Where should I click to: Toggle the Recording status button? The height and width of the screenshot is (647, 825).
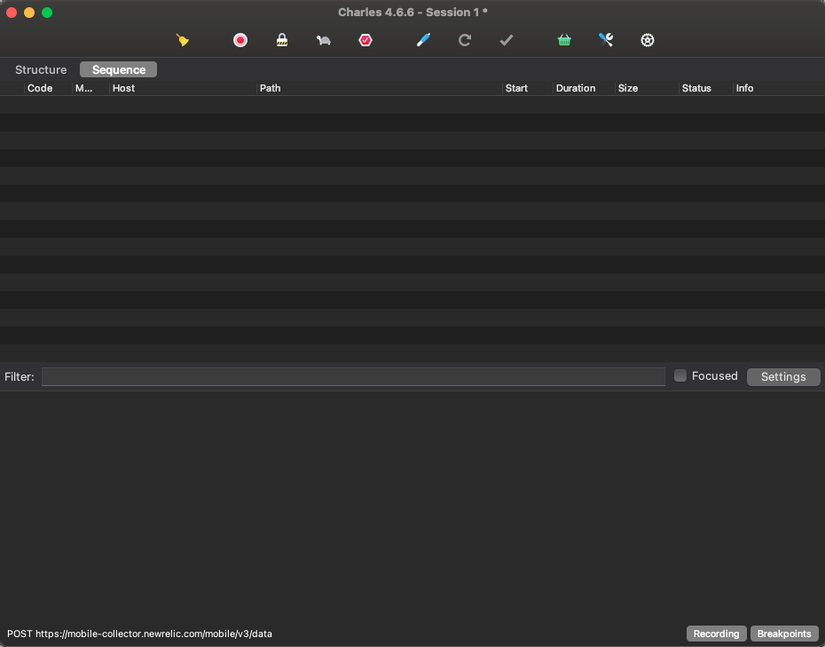tap(716, 633)
